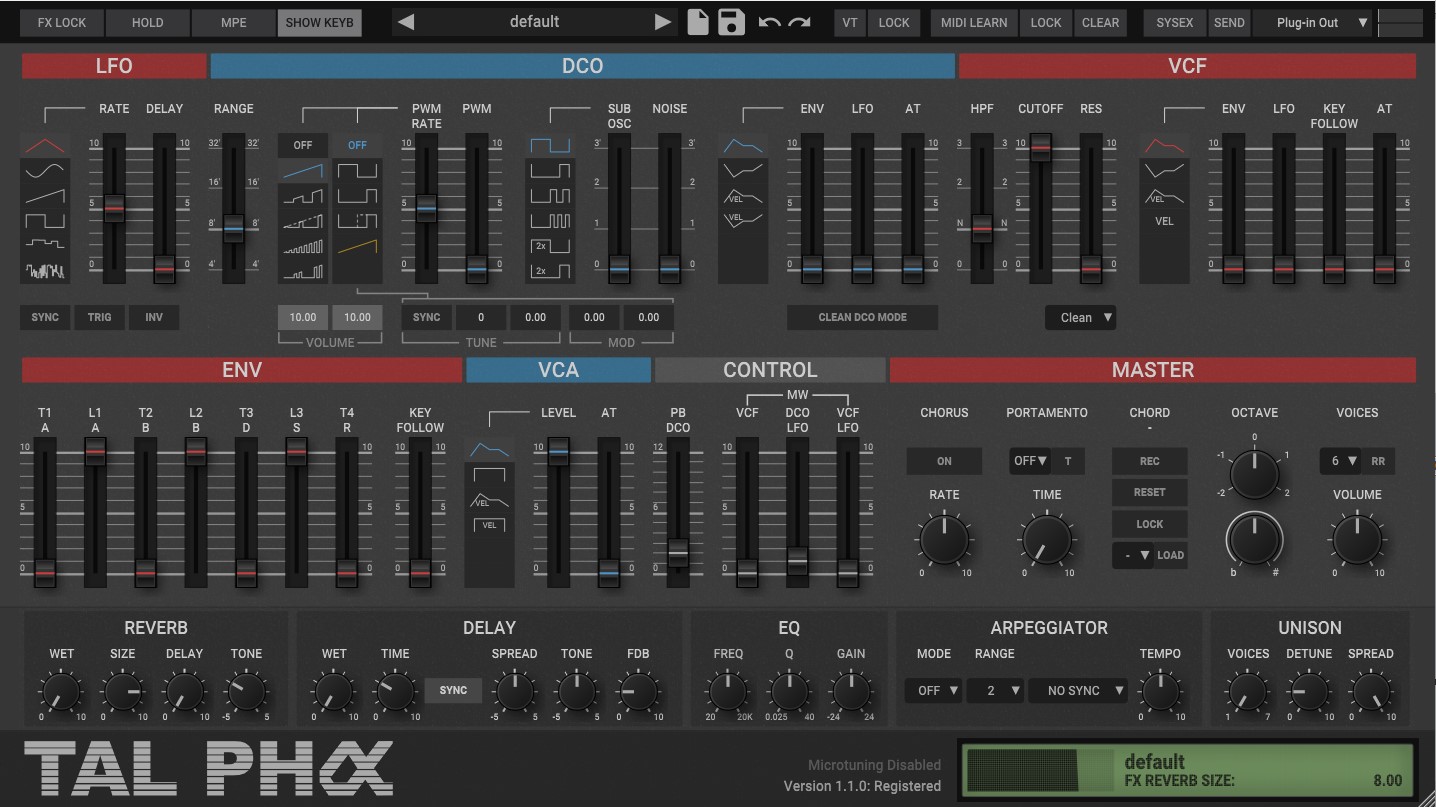This screenshot has height=807, width=1436.
Task: Toggle the LFO TRIG button
Action: tap(99, 318)
